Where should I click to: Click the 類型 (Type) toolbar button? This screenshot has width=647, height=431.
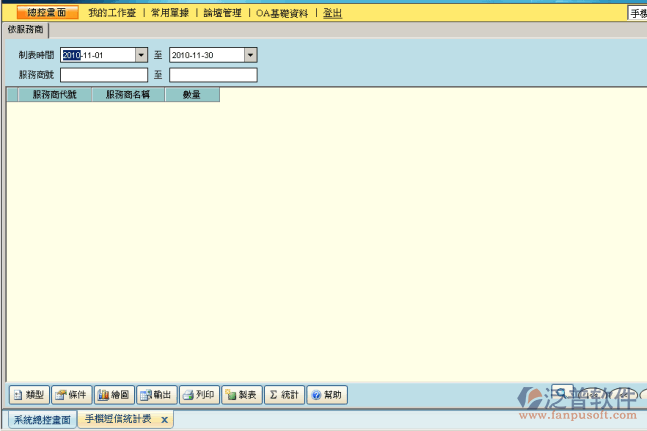point(29,395)
